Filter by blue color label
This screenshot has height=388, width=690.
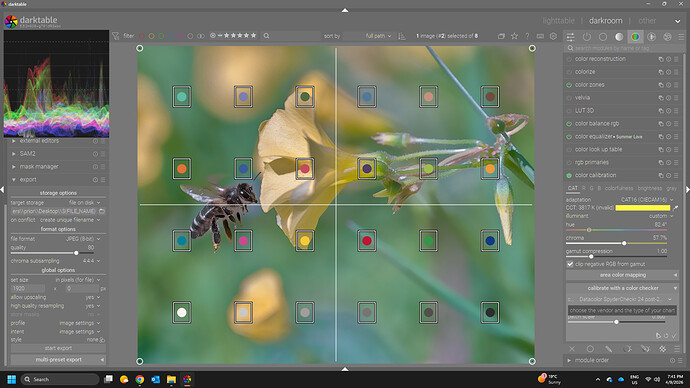pyautogui.click(x=171, y=36)
